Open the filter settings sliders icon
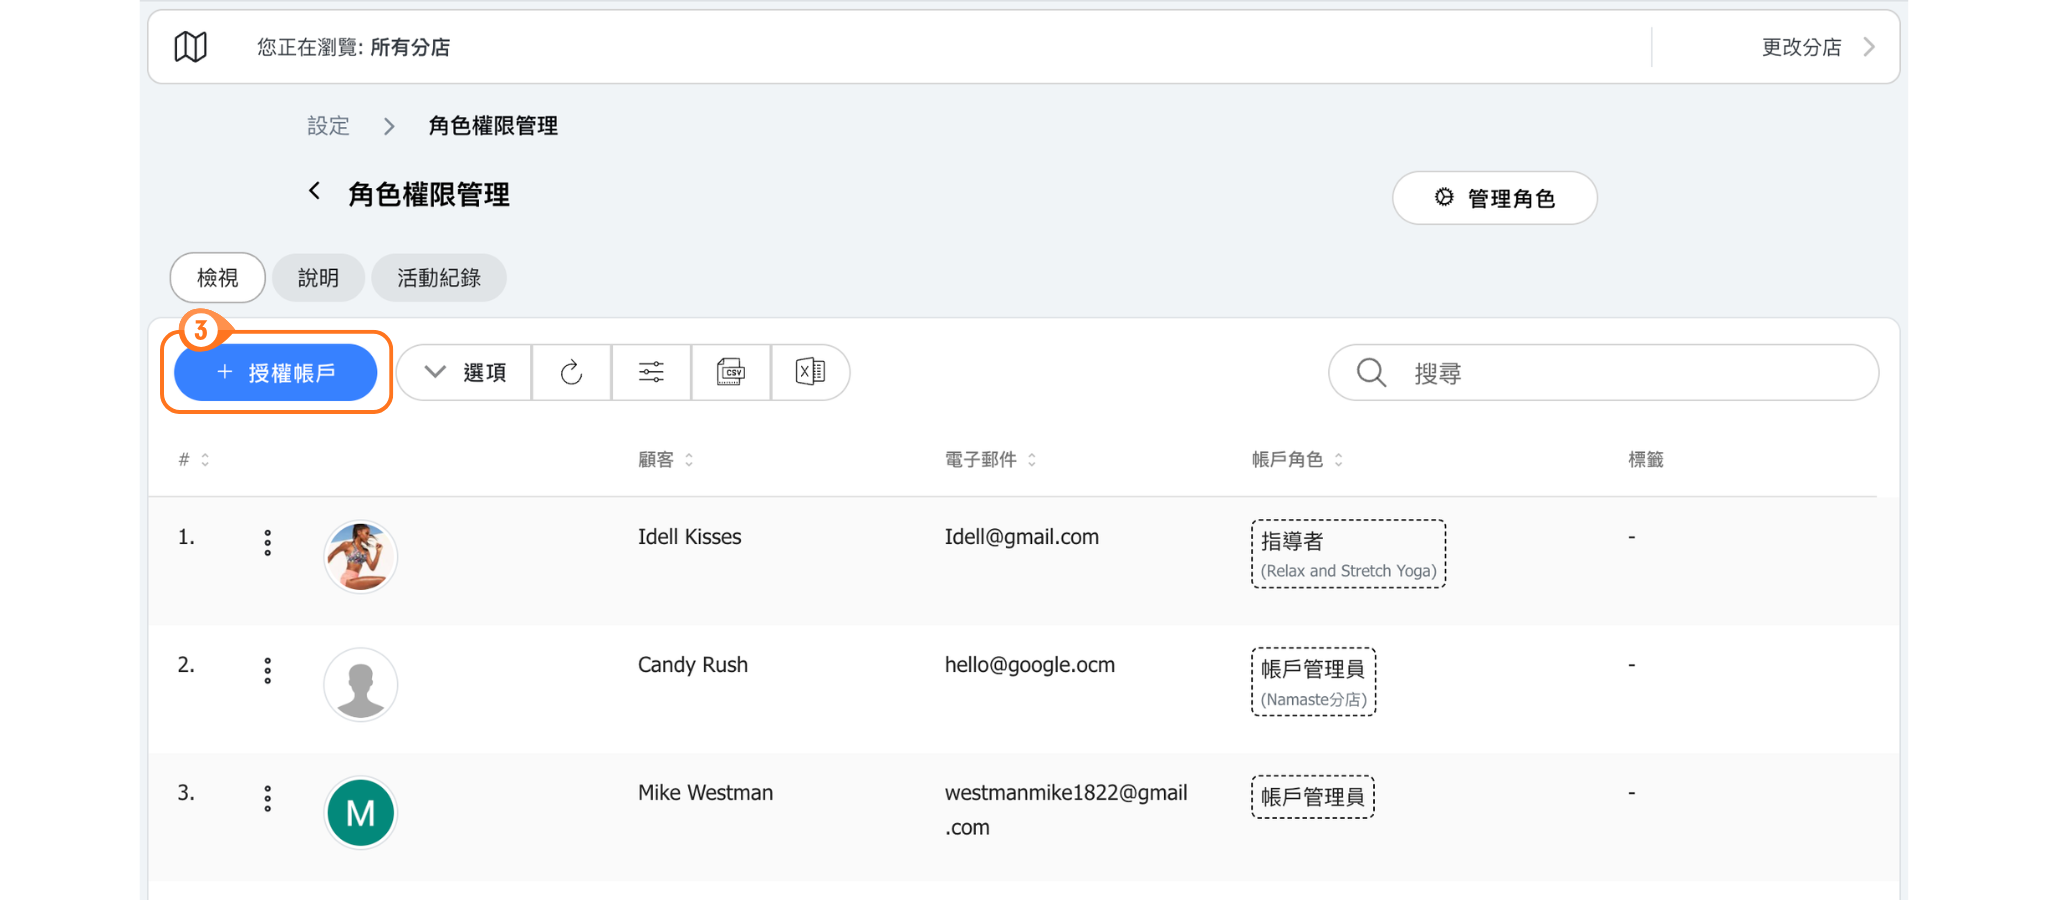 coord(651,373)
